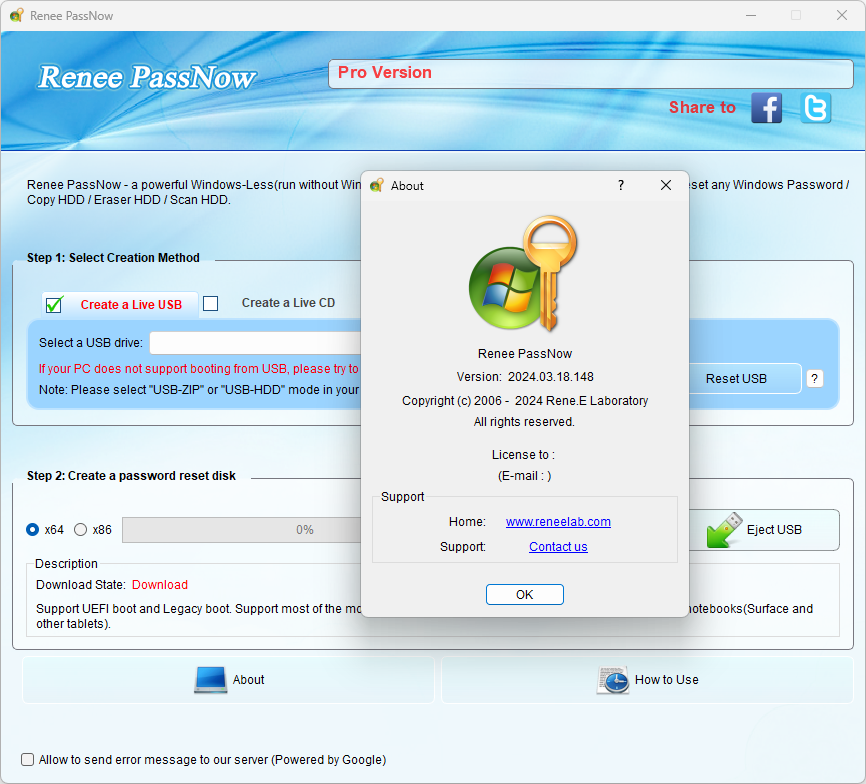Click the 'License to :' text
This screenshot has height=784, width=866.
(523, 455)
